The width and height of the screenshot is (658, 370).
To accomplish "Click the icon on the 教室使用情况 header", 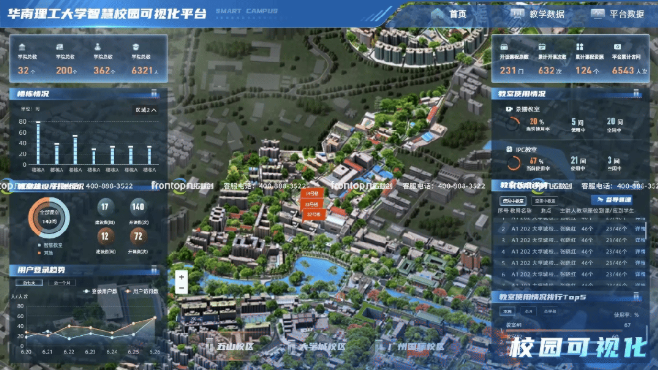I will (x=636, y=93).
